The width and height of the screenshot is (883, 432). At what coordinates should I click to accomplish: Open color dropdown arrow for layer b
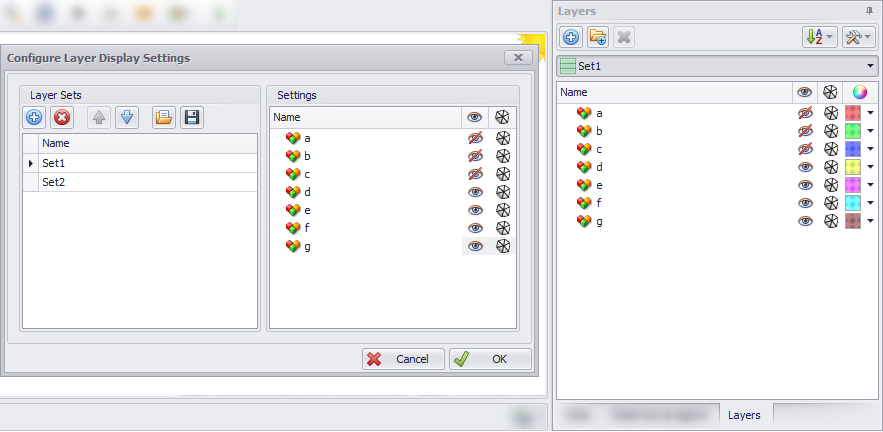click(871, 131)
